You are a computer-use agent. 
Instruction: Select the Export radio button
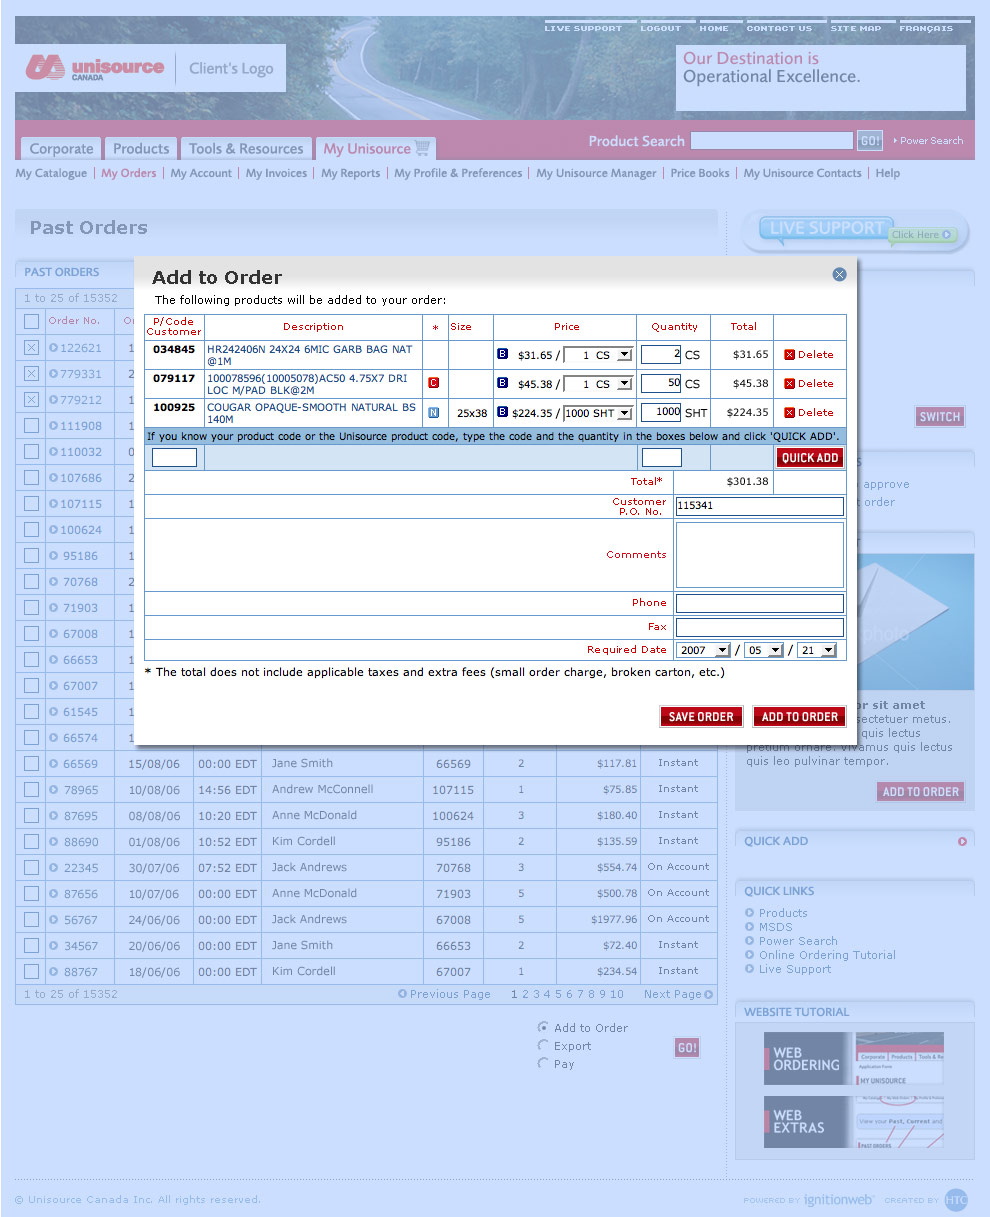[543, 1045]
